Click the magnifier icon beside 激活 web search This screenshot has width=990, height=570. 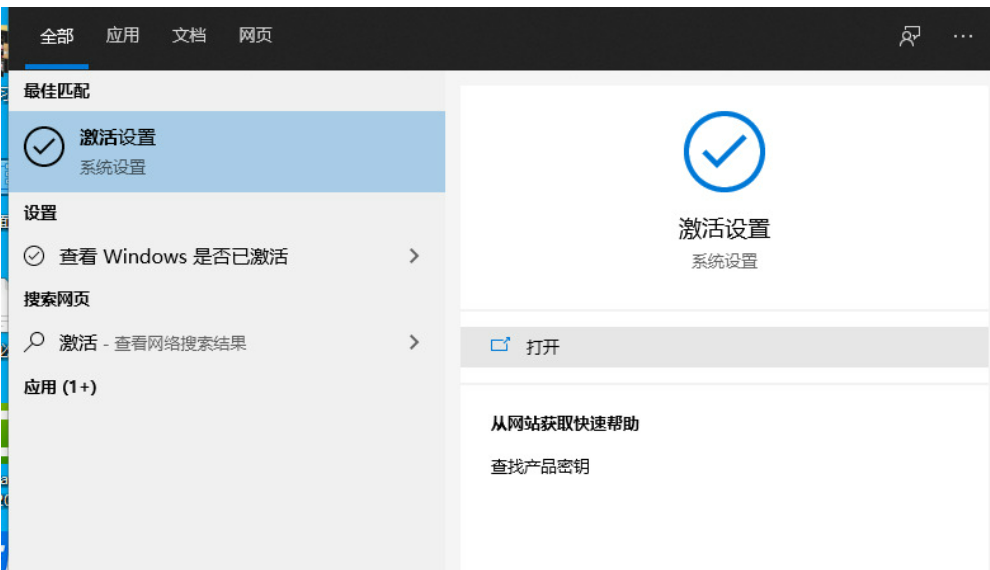[34, 343]
